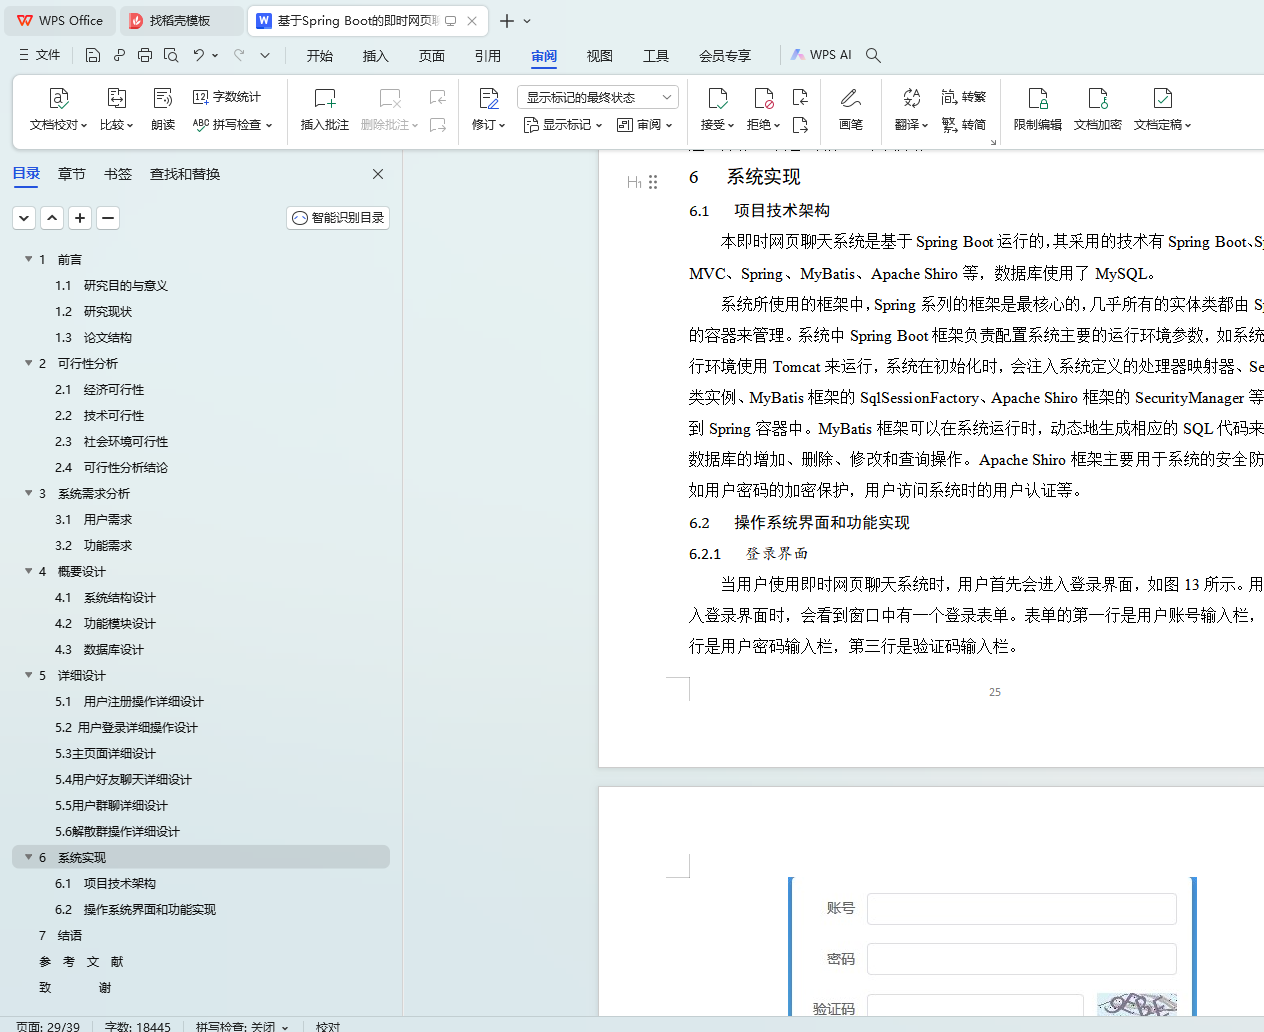
Task: Jump to 6.2 操作系统界面和功能实现 in outline
Action: tap(136, 909)
